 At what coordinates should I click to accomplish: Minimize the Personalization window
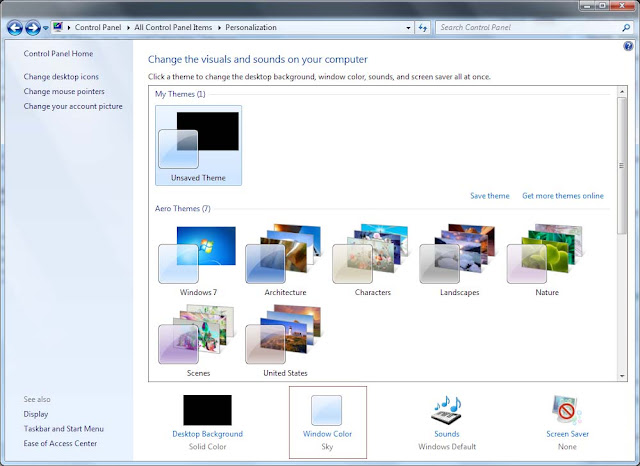point(587,5)
